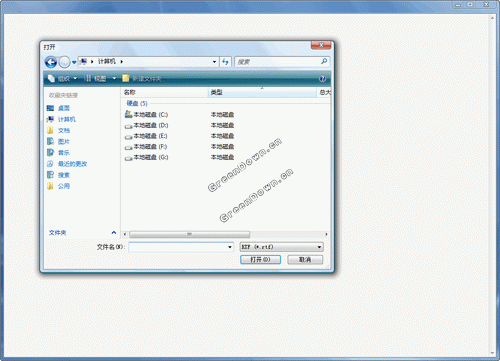Click the file list horizontal scrollbar thumb
This screenshot has height=361, width=500.
click(x=189, y=234)
